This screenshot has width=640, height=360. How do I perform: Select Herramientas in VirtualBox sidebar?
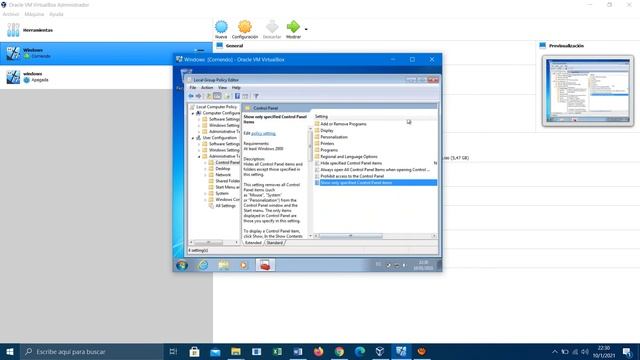(x=106, y=30)
